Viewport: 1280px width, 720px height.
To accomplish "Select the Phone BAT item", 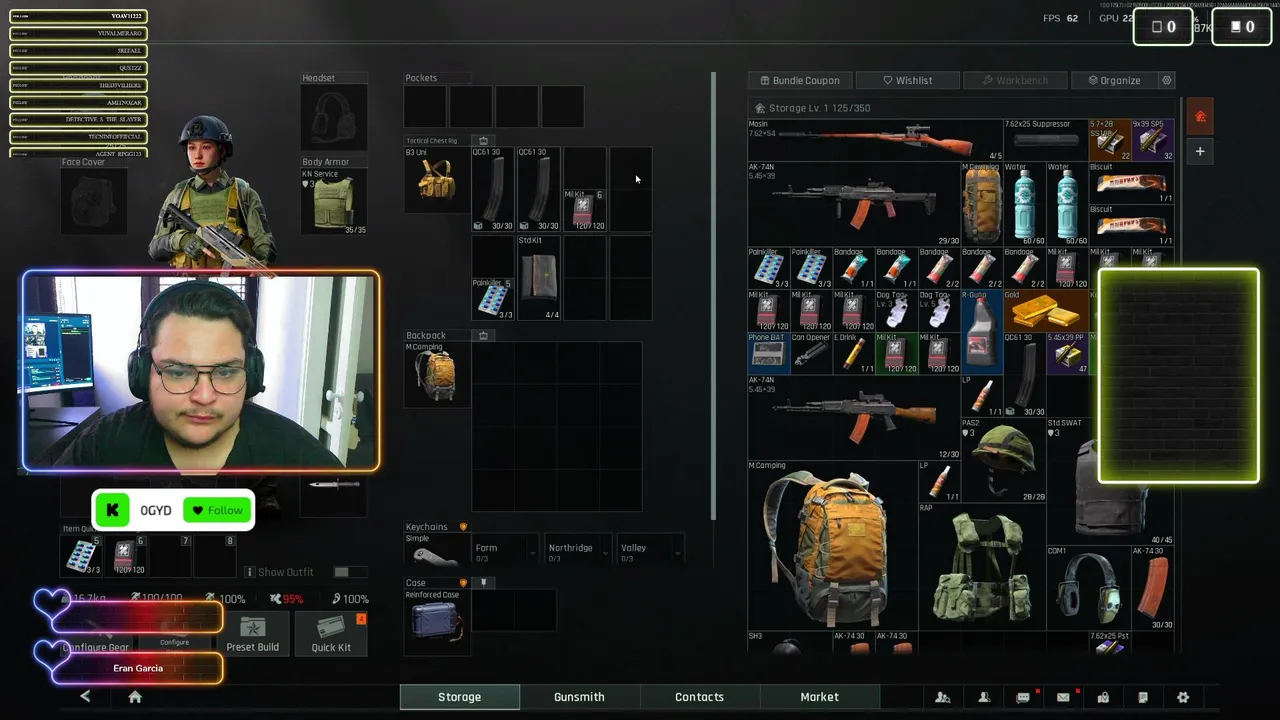I will pyautogui.click(x=768, y=353).
